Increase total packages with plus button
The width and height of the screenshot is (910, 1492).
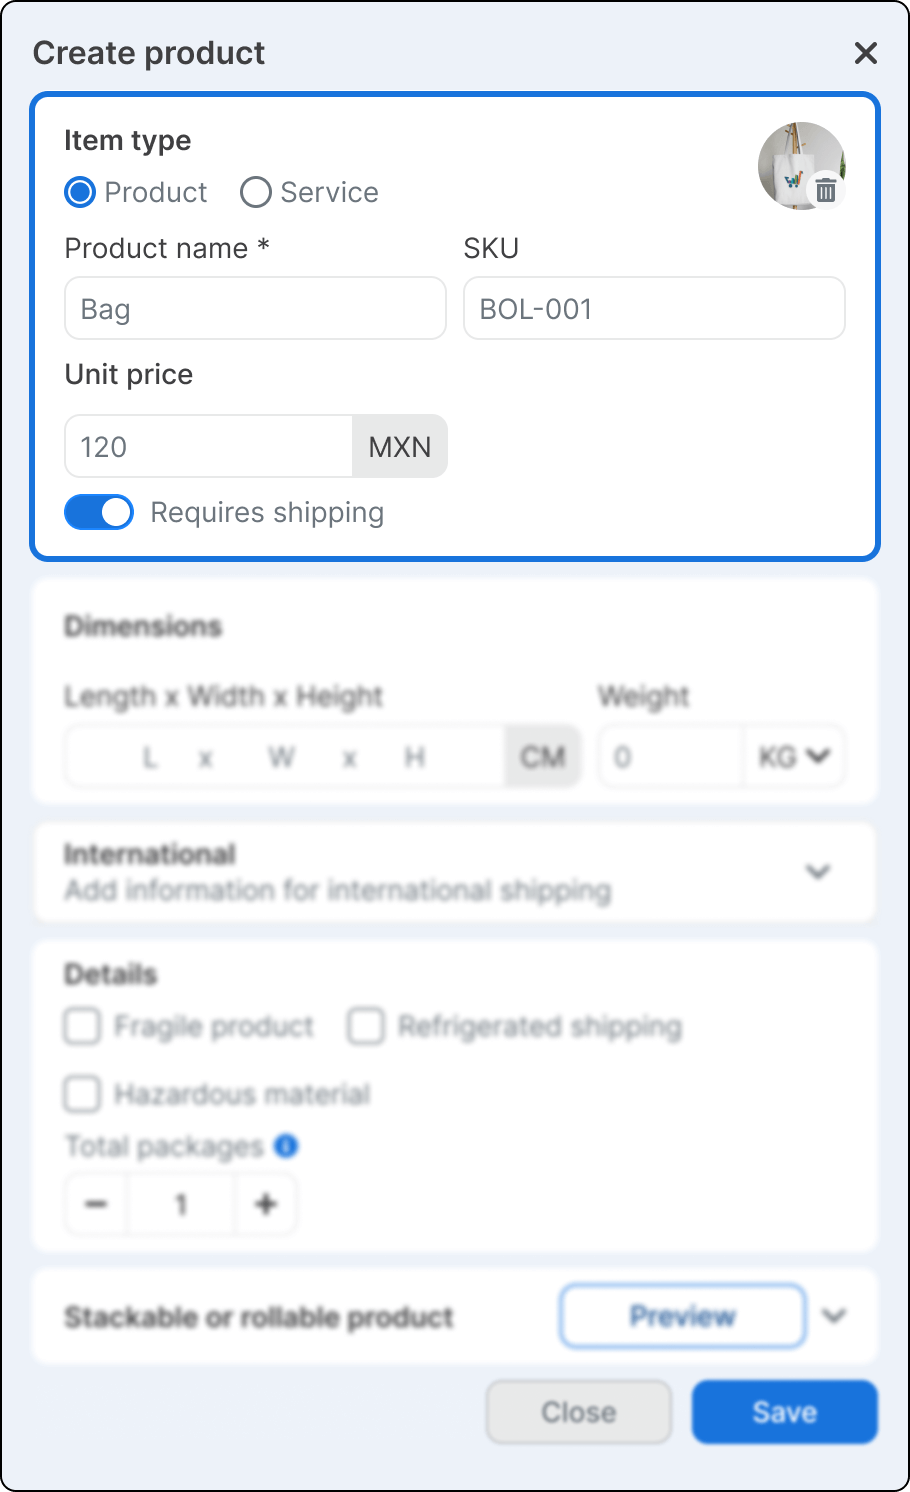pyautogui.click(x=266, y=1204)
